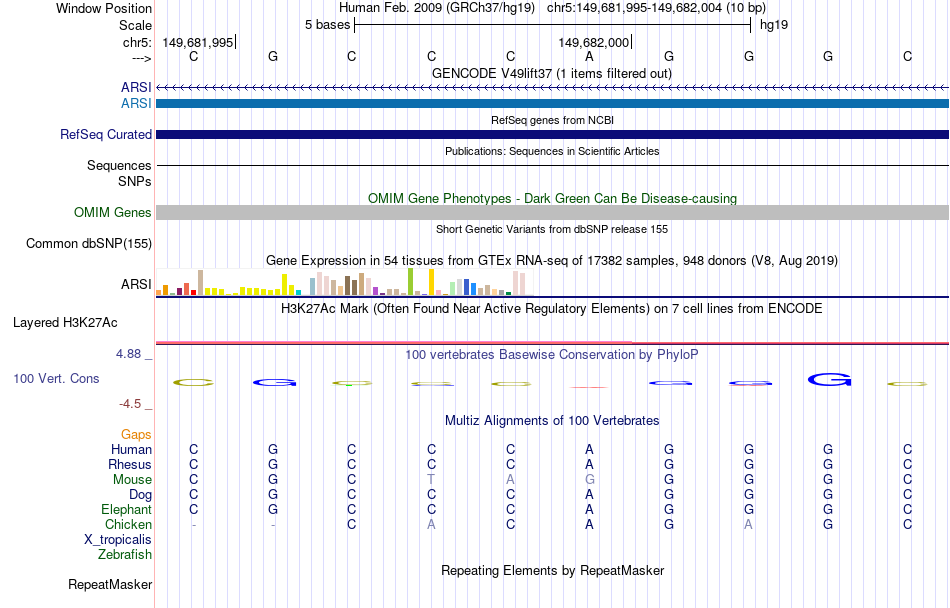
Task: Click the light-blue ARSI transcript bar
Action: click(x=552, y=104)
